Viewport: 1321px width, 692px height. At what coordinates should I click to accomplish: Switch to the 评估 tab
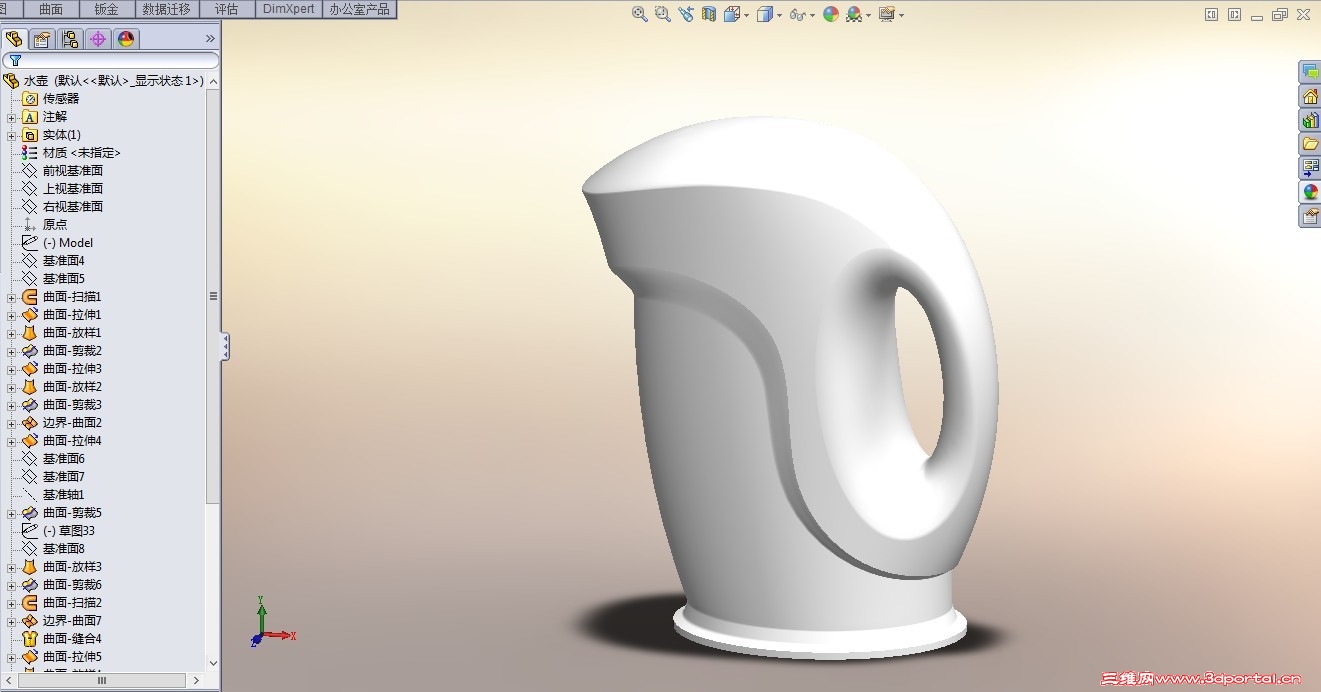coord(227,9)
